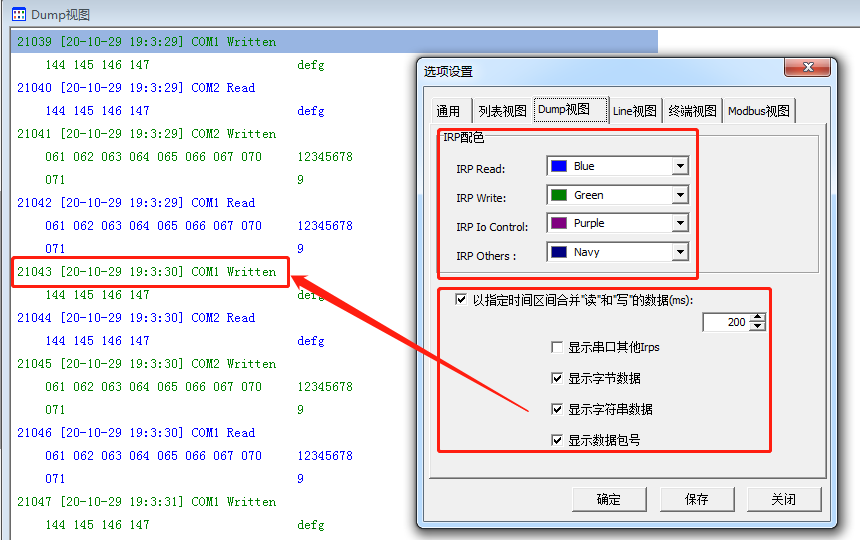Enable 显示串口其他Irps checkbox
The image size is (860, 540).
click(x=557, y=348)
